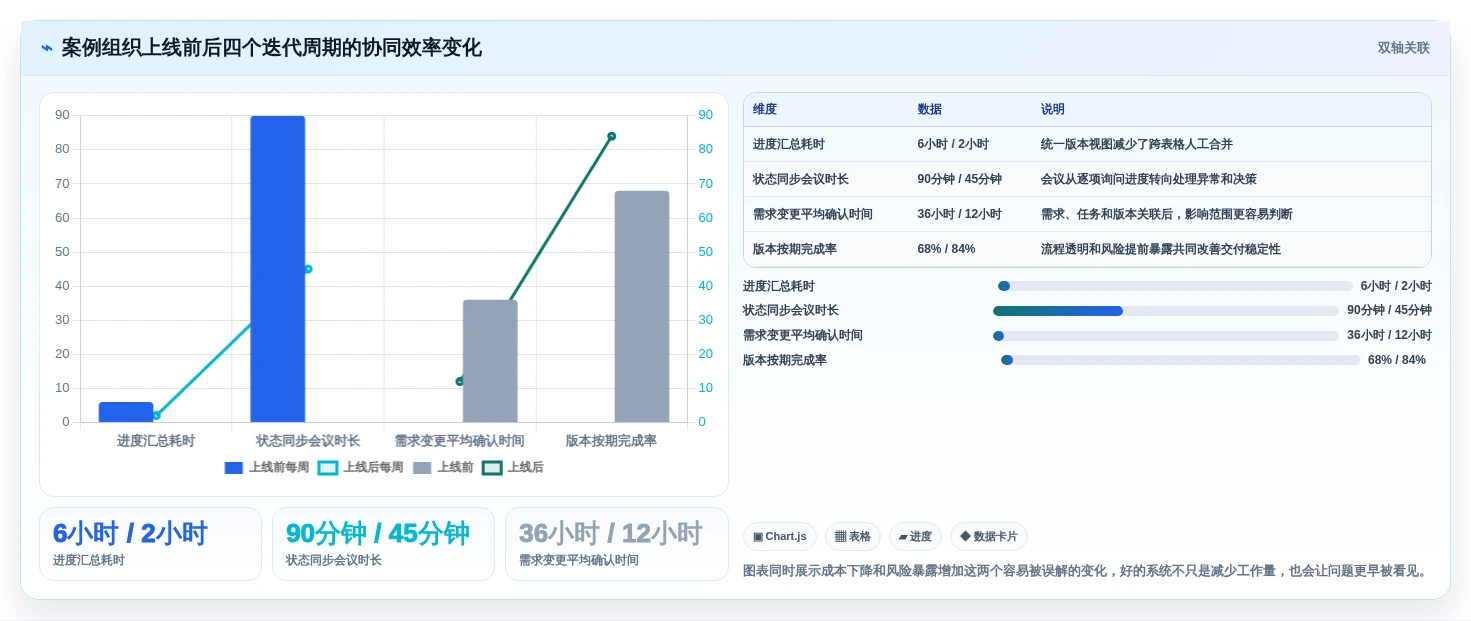Click the 36小时 / 12小时 data card
The height and width of the screenshot is (621, 1471).
(x=617, y=544)
